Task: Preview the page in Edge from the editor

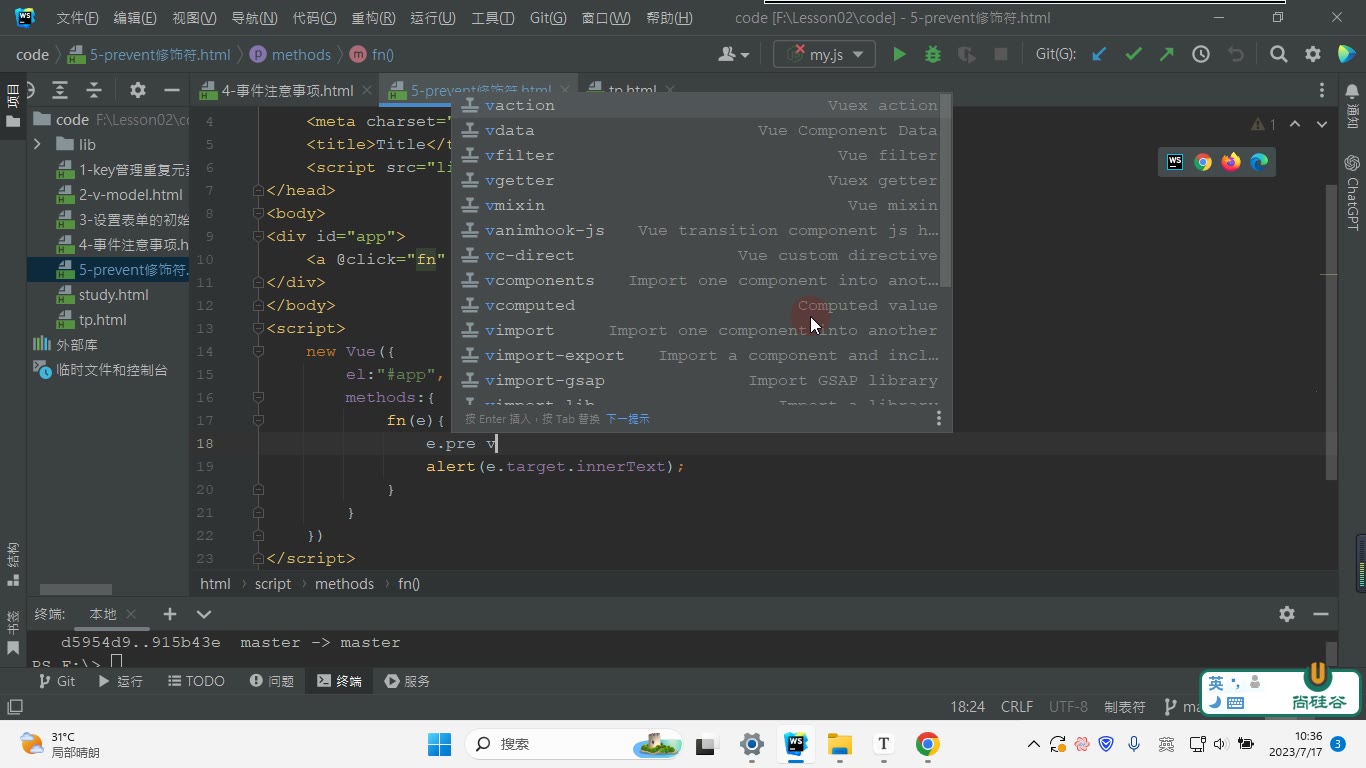Action: tap(1259, 162)
